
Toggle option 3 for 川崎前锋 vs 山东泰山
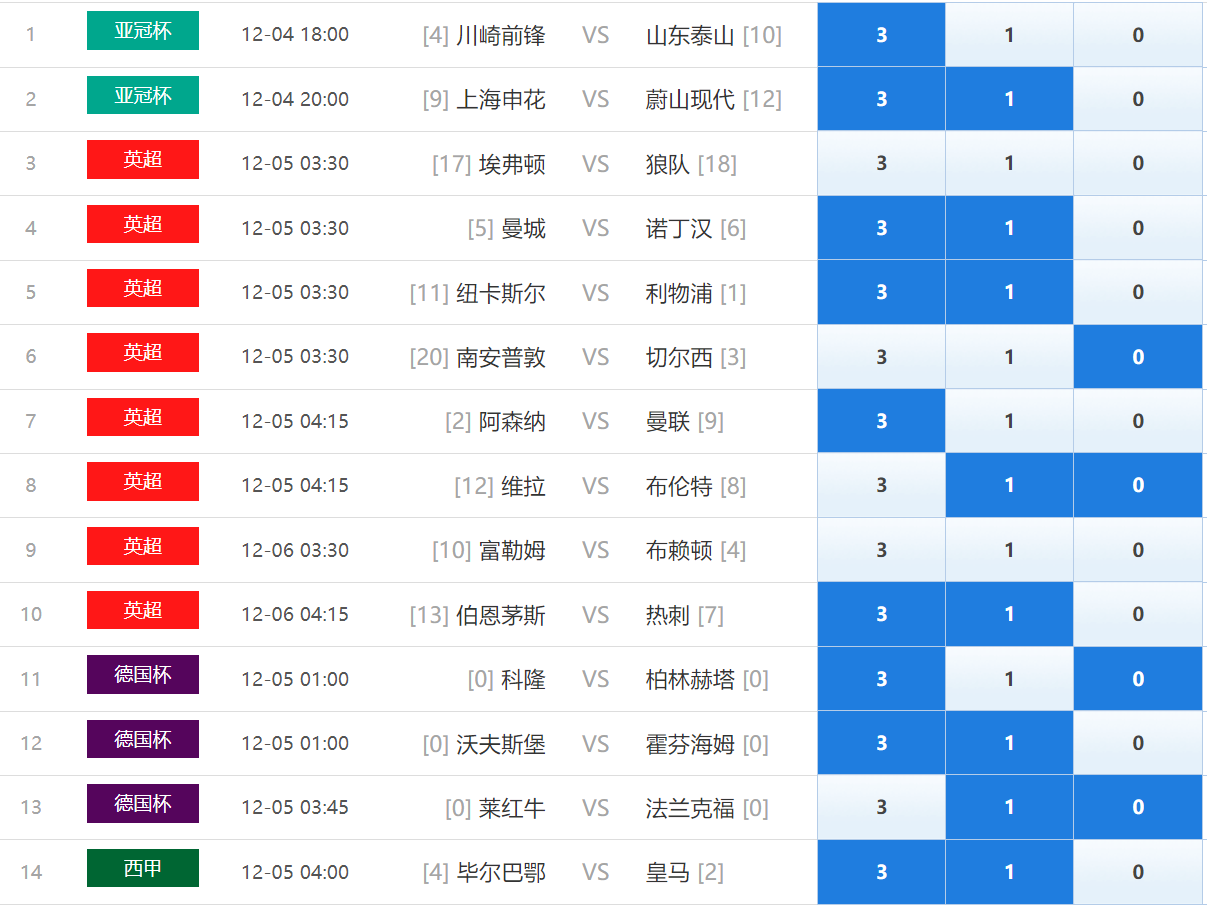click(881, 35)
